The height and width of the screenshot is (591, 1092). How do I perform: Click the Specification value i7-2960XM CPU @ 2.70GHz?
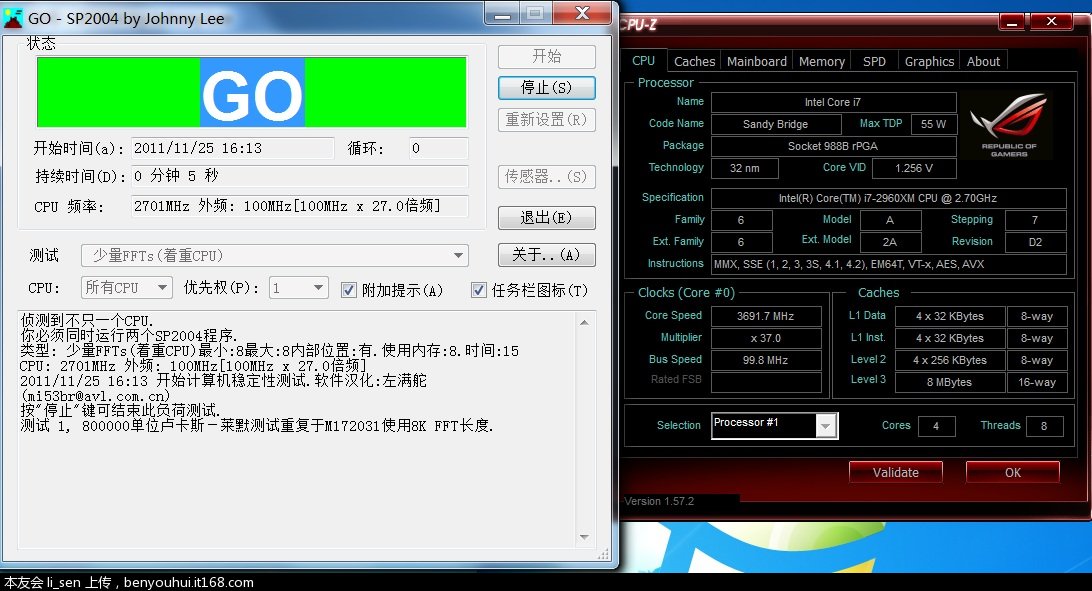click(x=888, y=198)
